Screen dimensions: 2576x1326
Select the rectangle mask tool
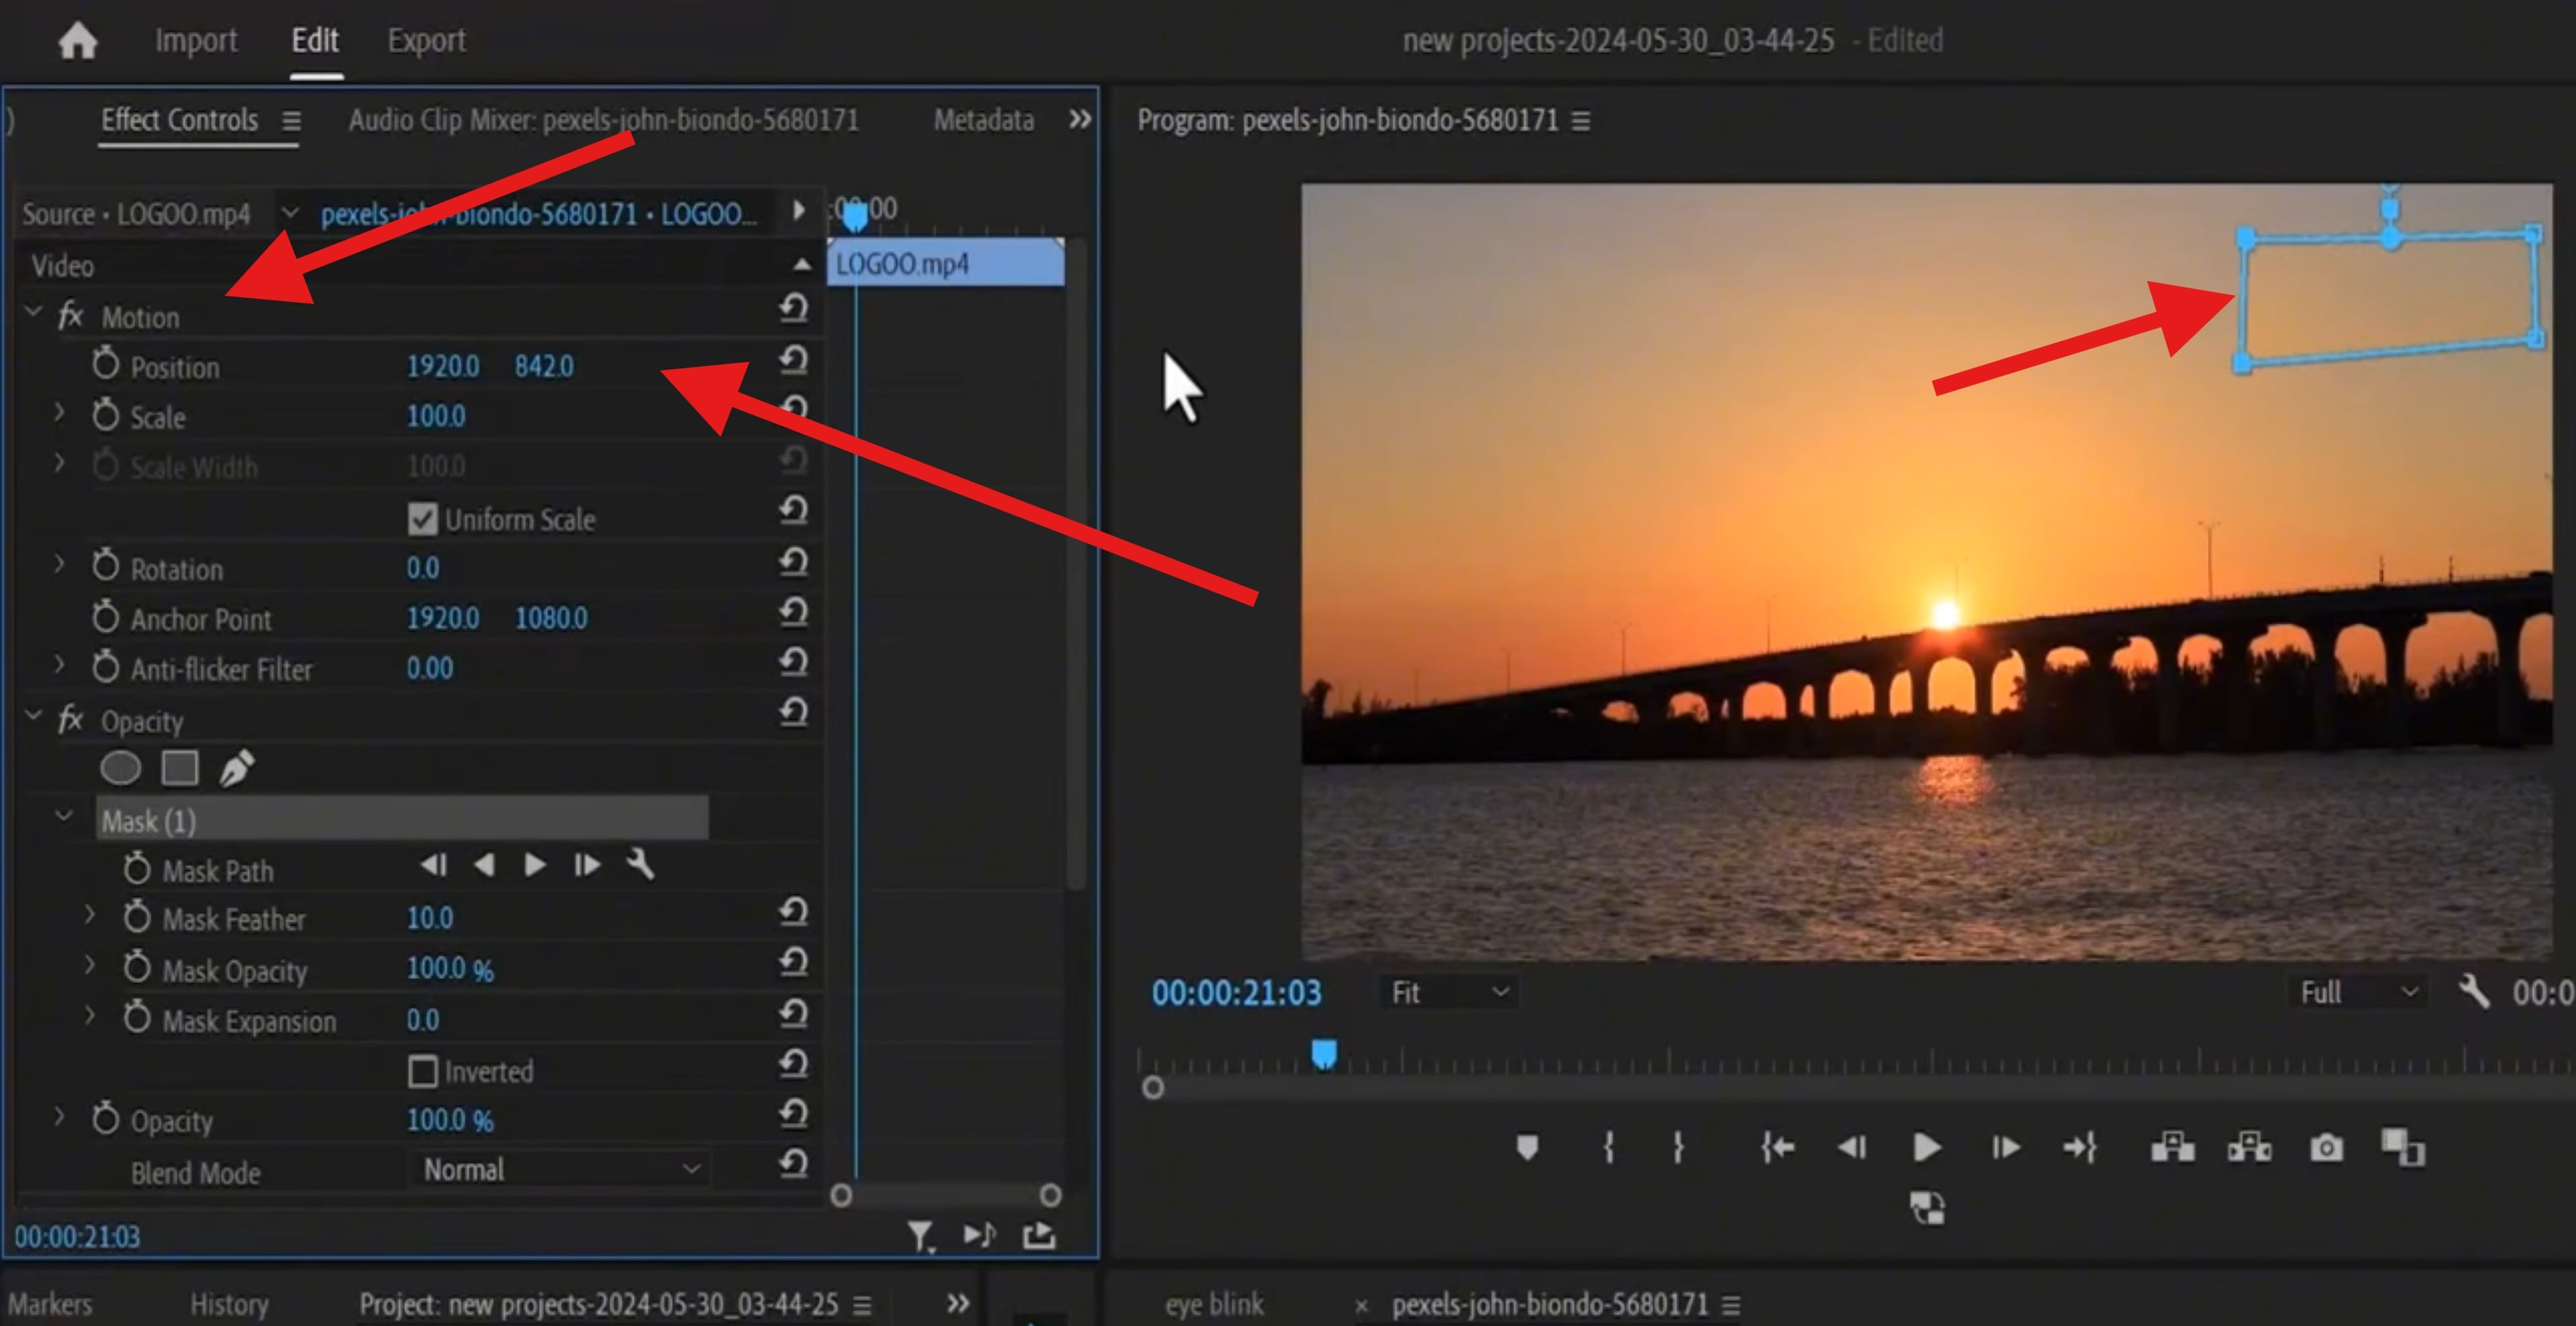tap(180, 767)
